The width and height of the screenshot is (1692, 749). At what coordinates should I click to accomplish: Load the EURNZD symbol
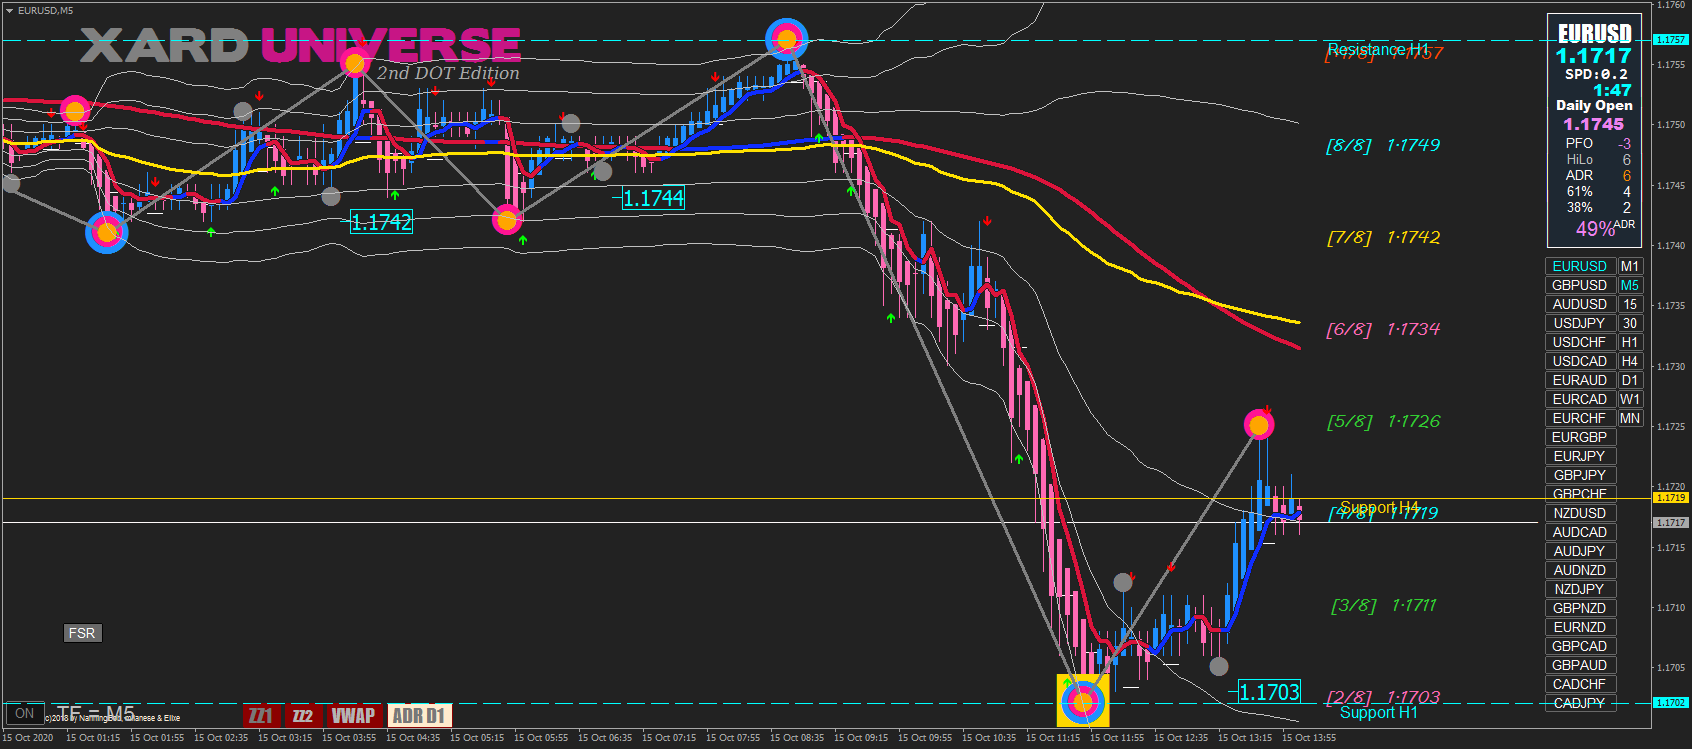point(1580,627)
